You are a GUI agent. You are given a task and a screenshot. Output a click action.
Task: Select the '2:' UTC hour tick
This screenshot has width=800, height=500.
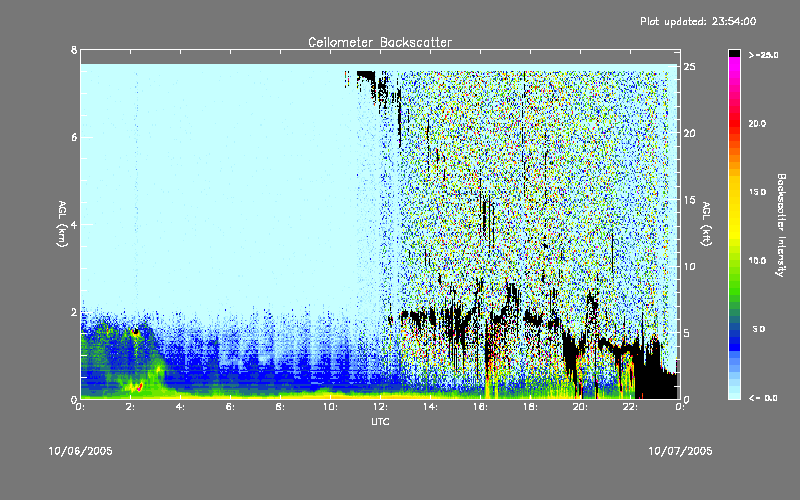click(131, 407)
